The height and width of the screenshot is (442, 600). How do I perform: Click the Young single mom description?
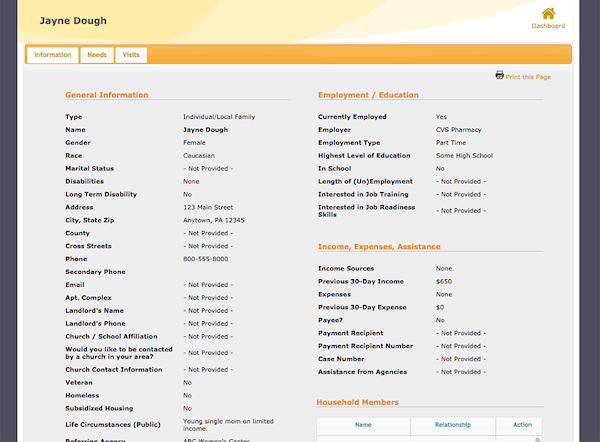pos(228,425)
